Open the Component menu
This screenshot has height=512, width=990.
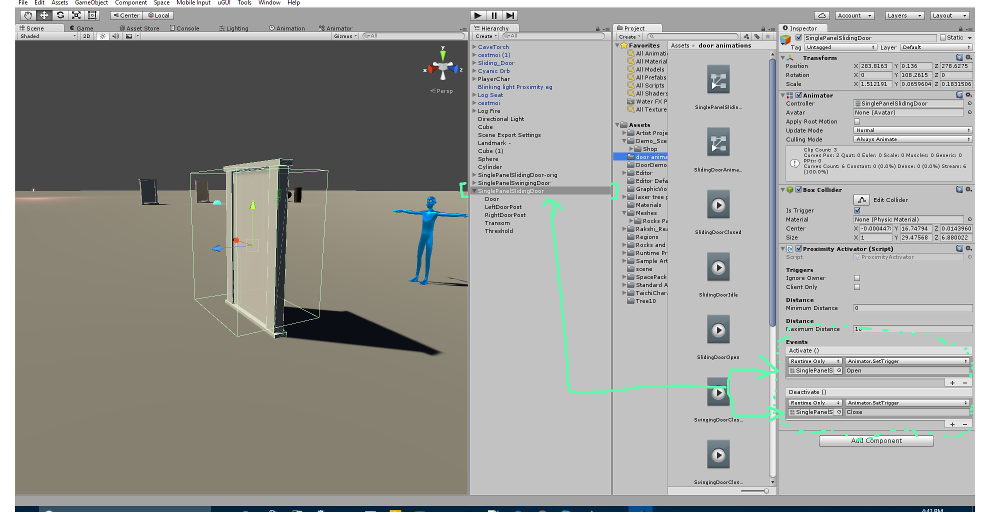coord(131,3)
